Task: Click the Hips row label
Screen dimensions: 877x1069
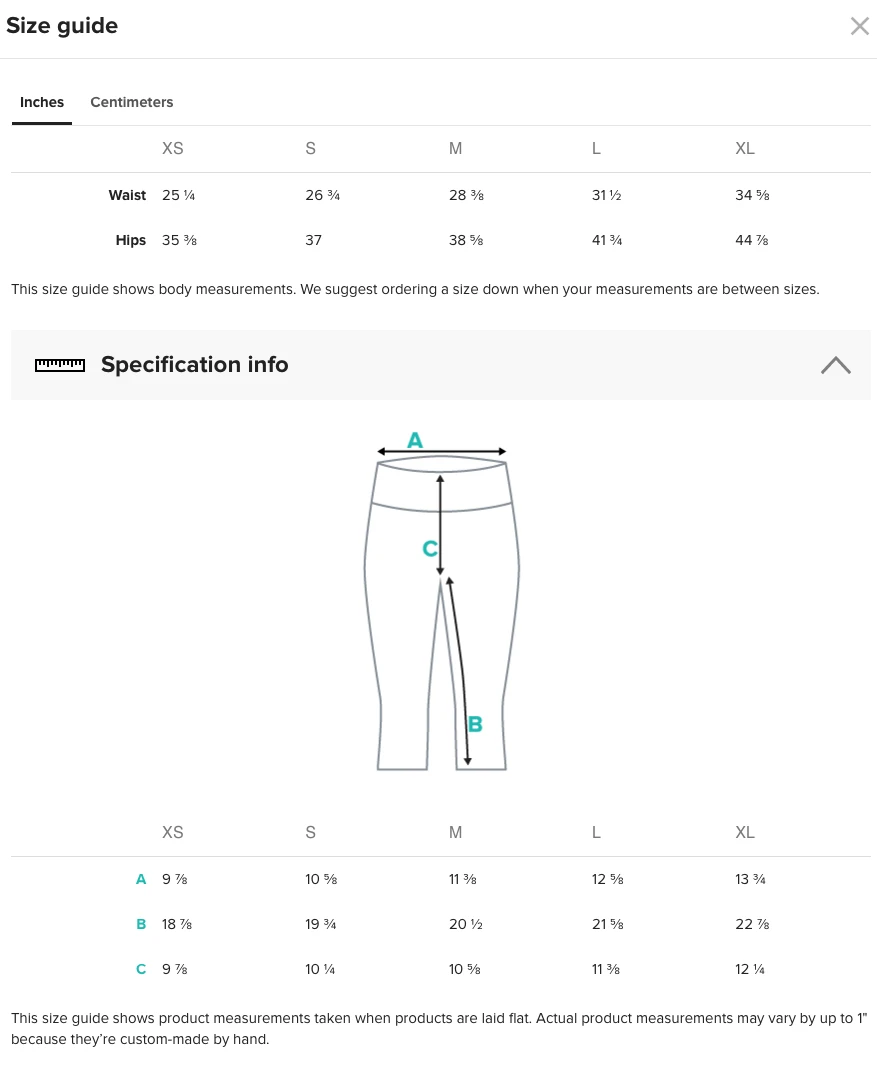Action: click(130, 240)
